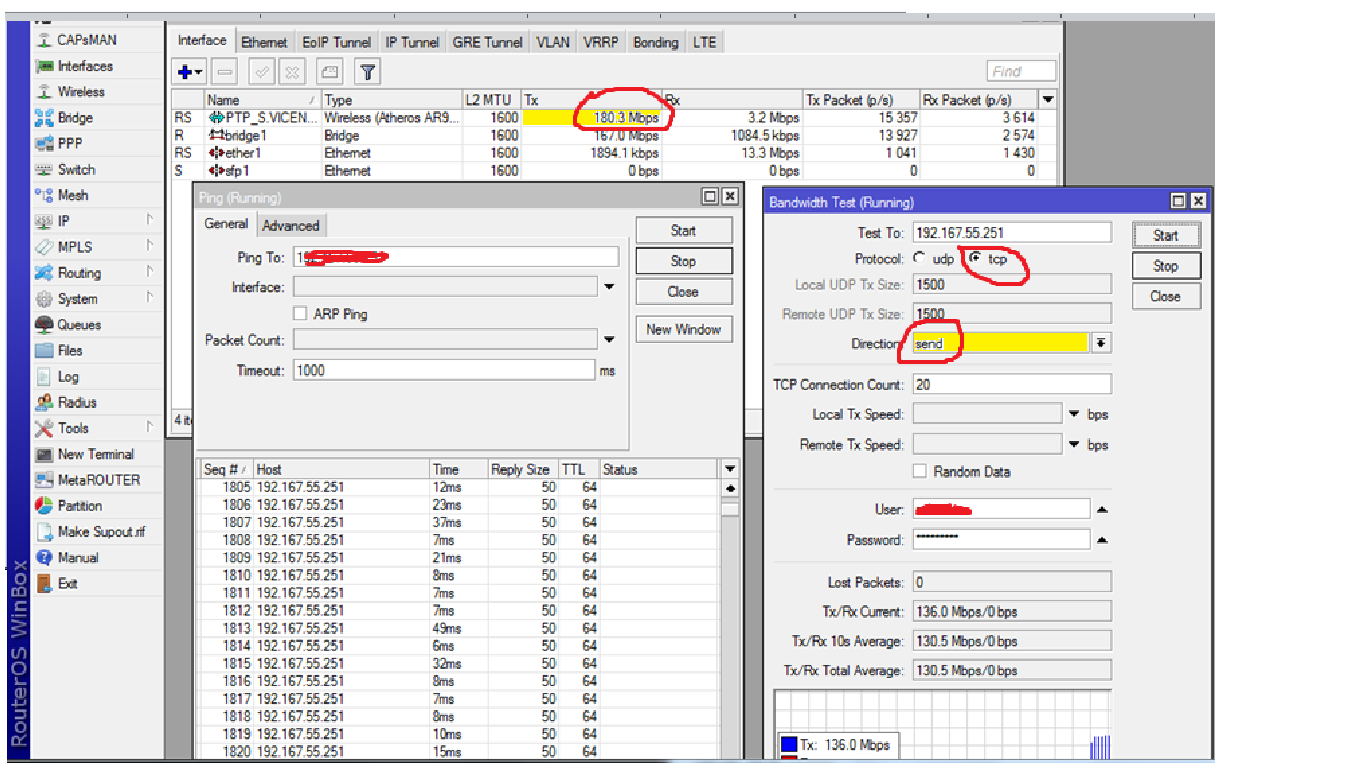The image size is (1366, 768).
Task: Open the Switch sidebar entry
Action: click(76, 170)
